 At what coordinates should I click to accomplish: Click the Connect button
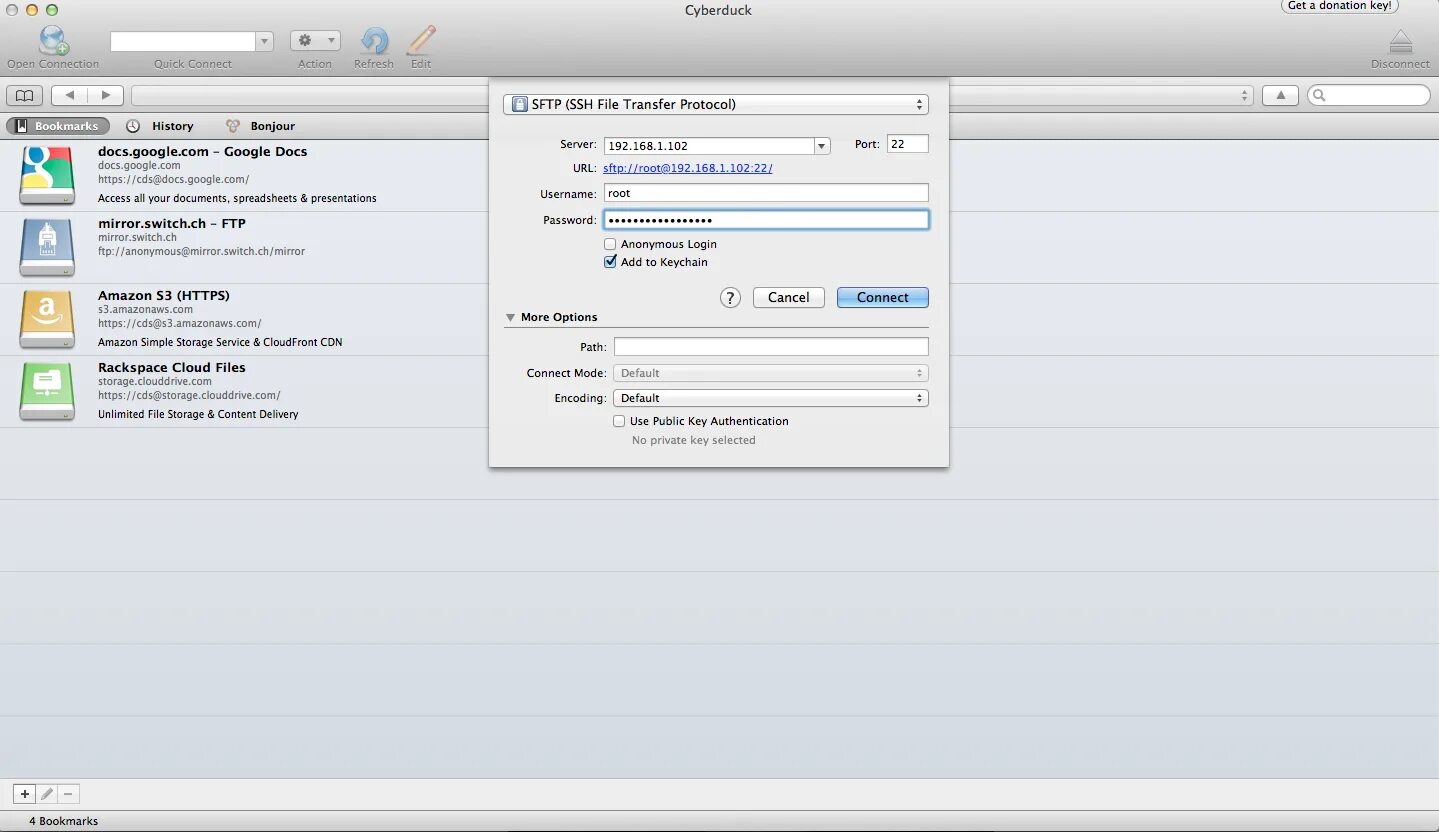881,297
